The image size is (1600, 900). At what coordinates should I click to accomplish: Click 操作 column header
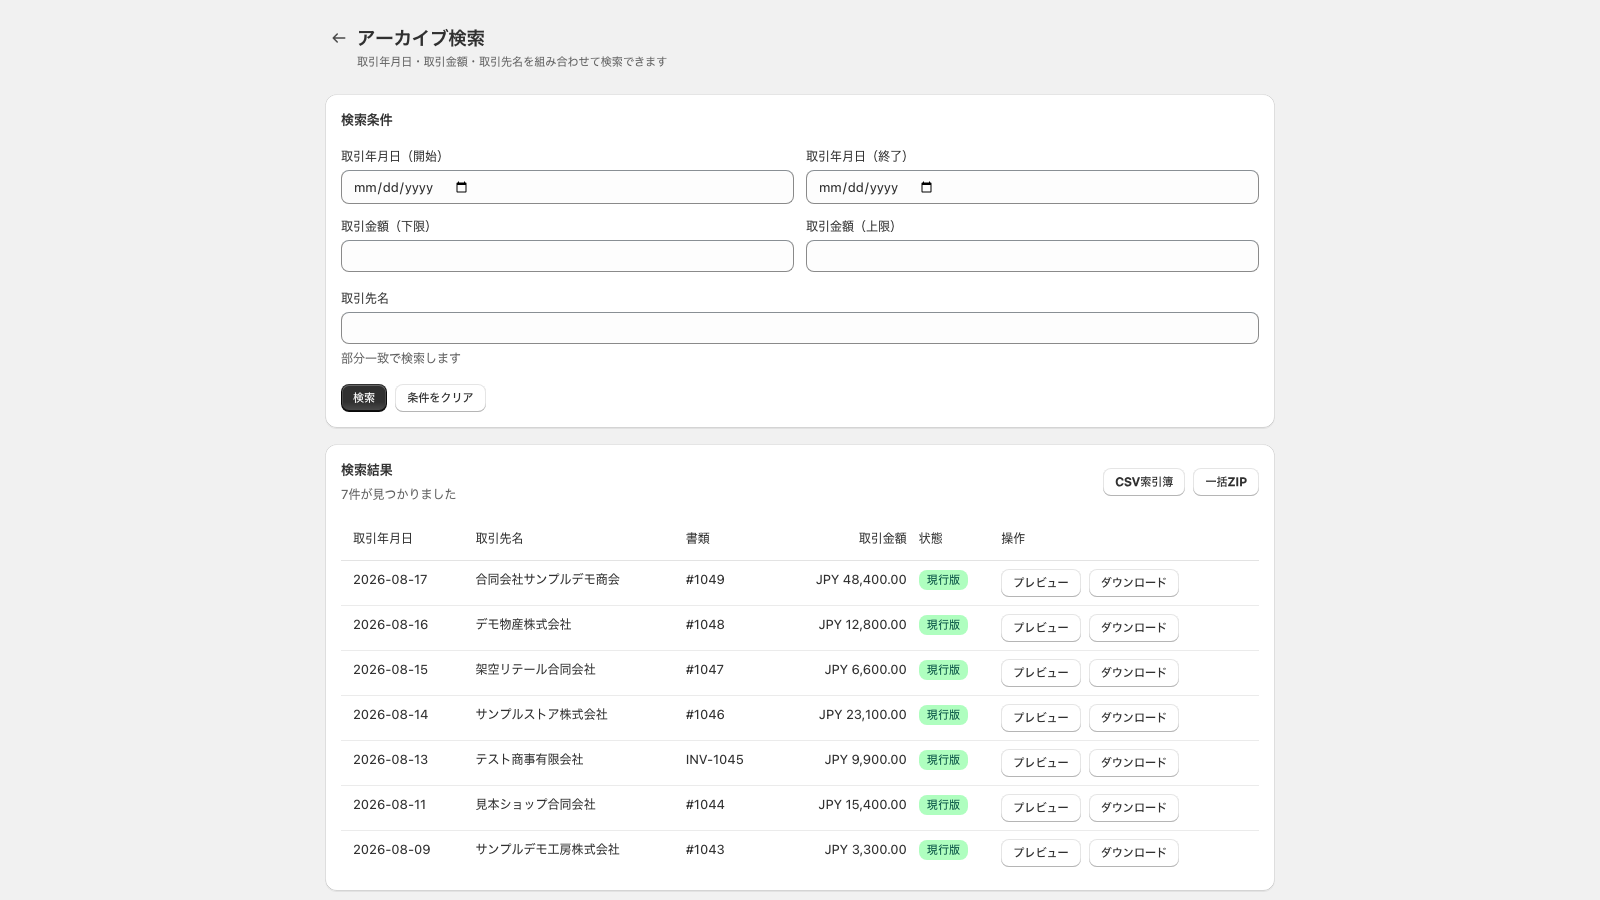(x=1013, y=538)
